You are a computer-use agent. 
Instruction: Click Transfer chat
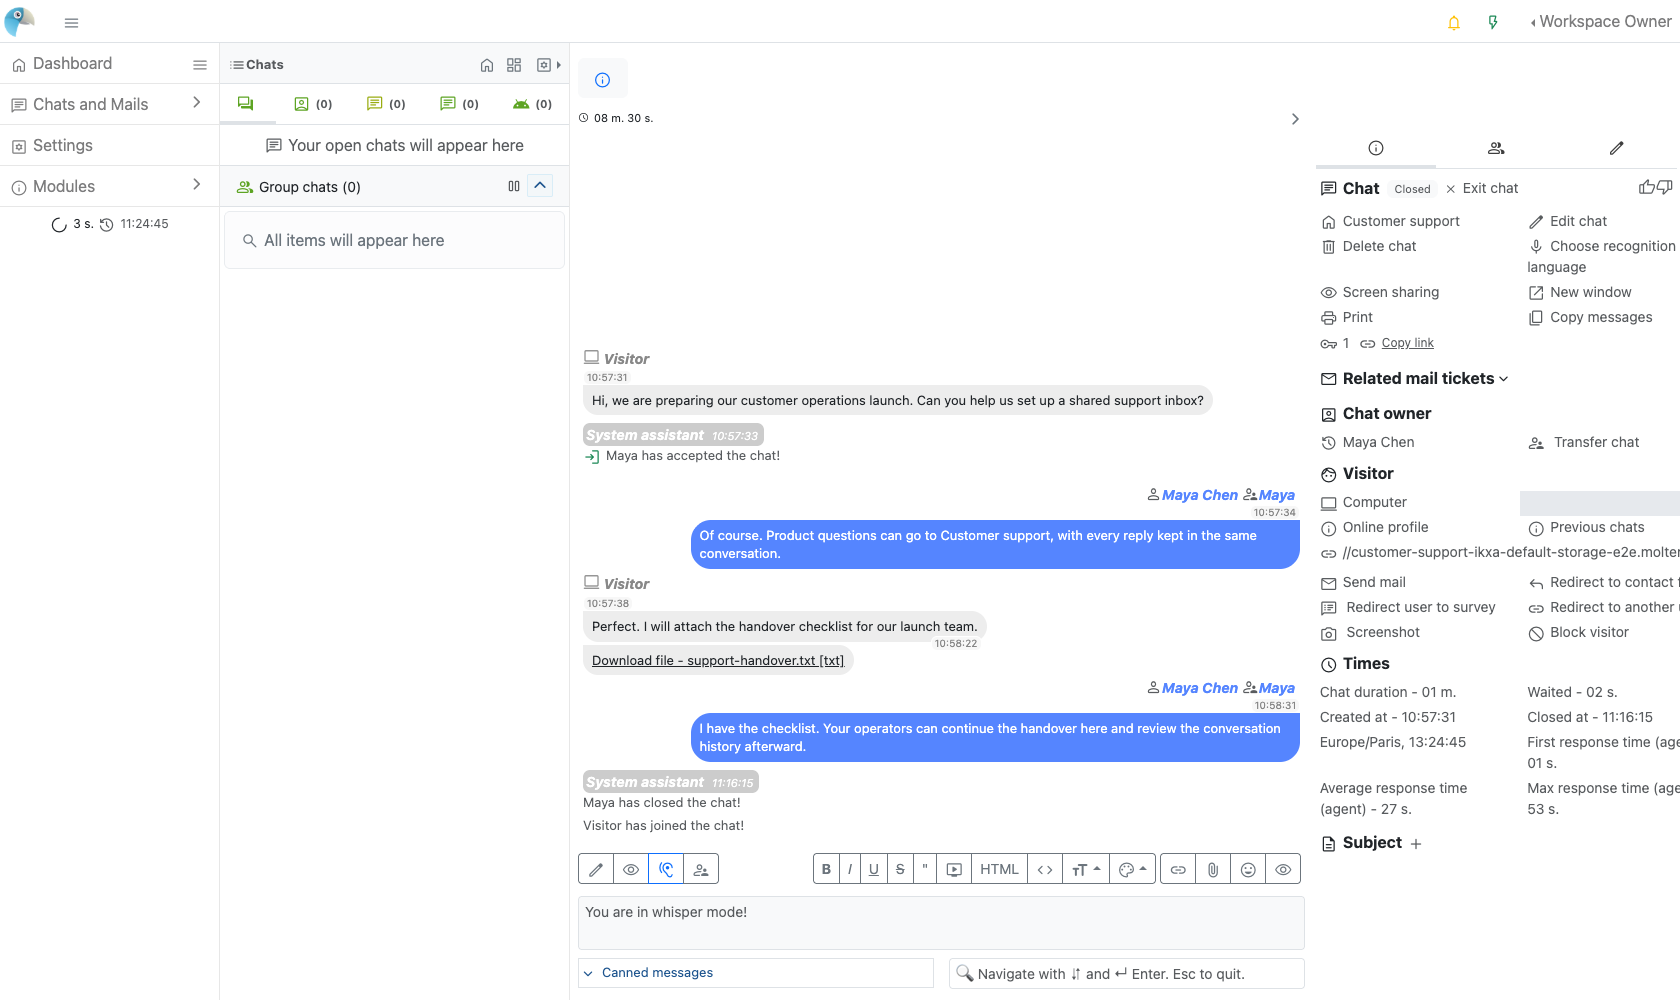click(x=1584, y=442)
